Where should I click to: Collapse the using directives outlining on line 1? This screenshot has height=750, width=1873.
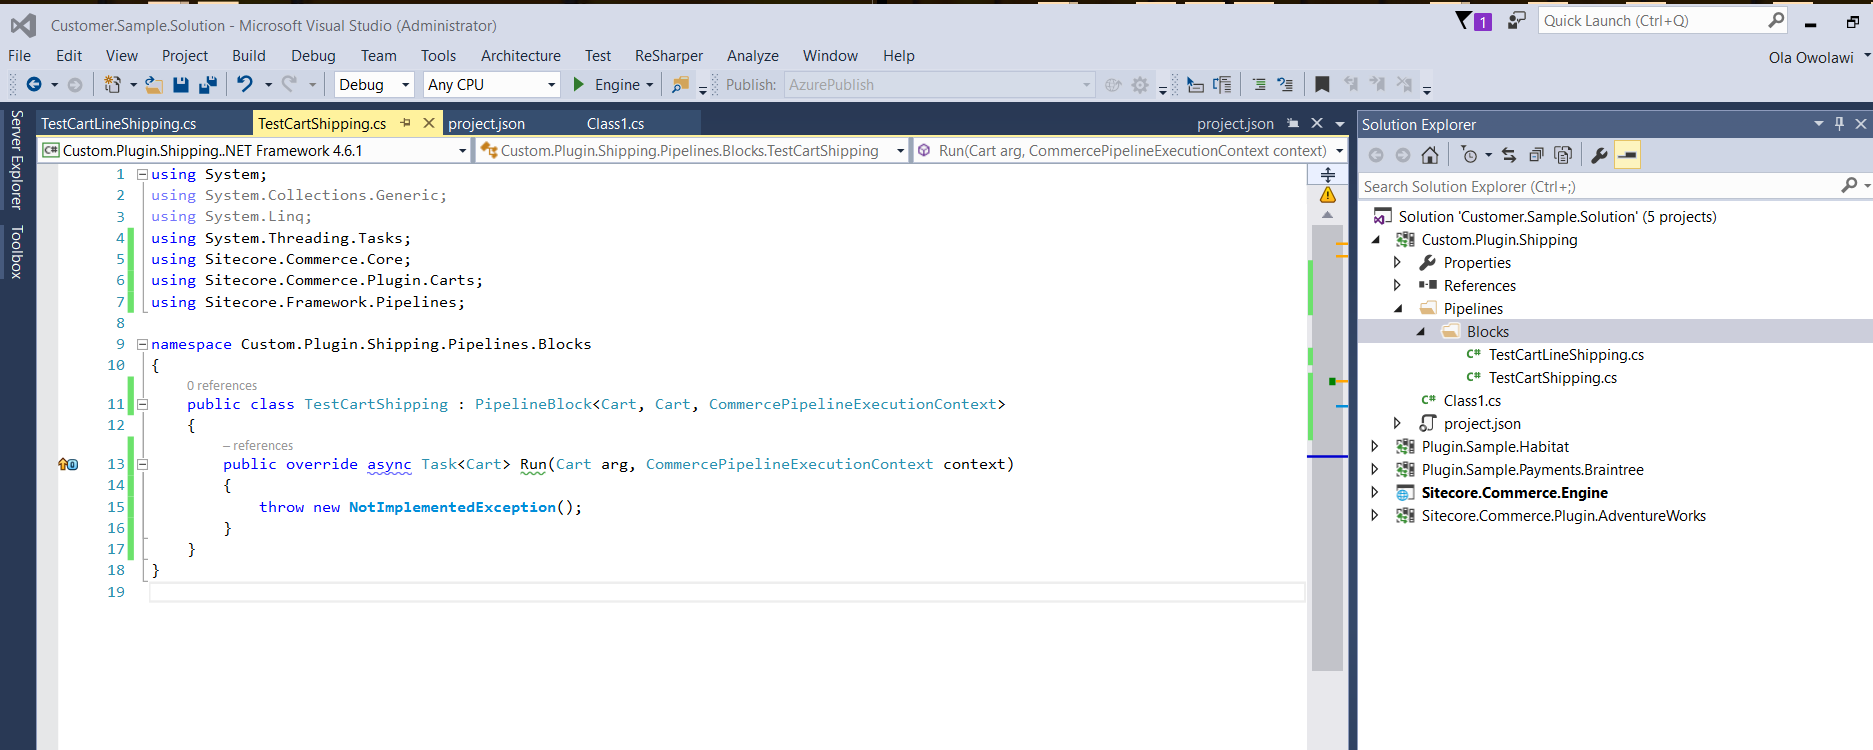tap(142, 174)
